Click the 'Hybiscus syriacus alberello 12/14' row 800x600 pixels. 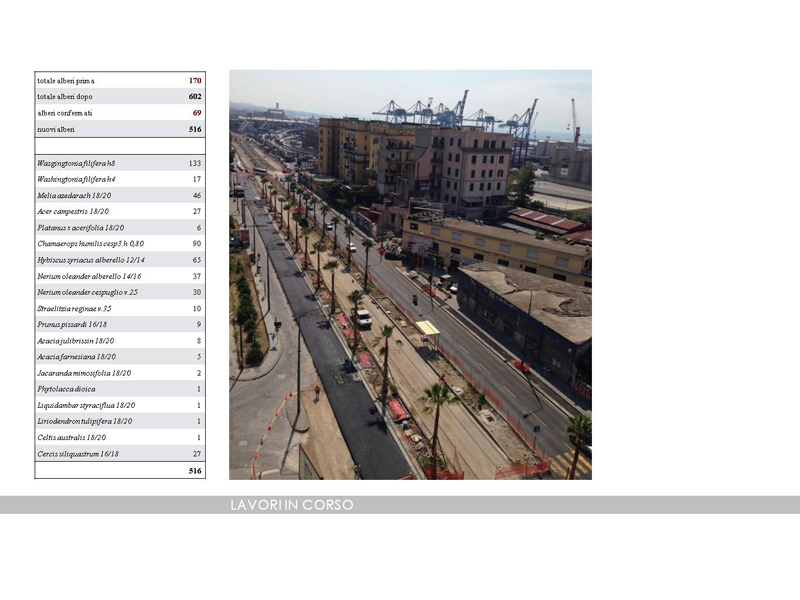point(120,260)
